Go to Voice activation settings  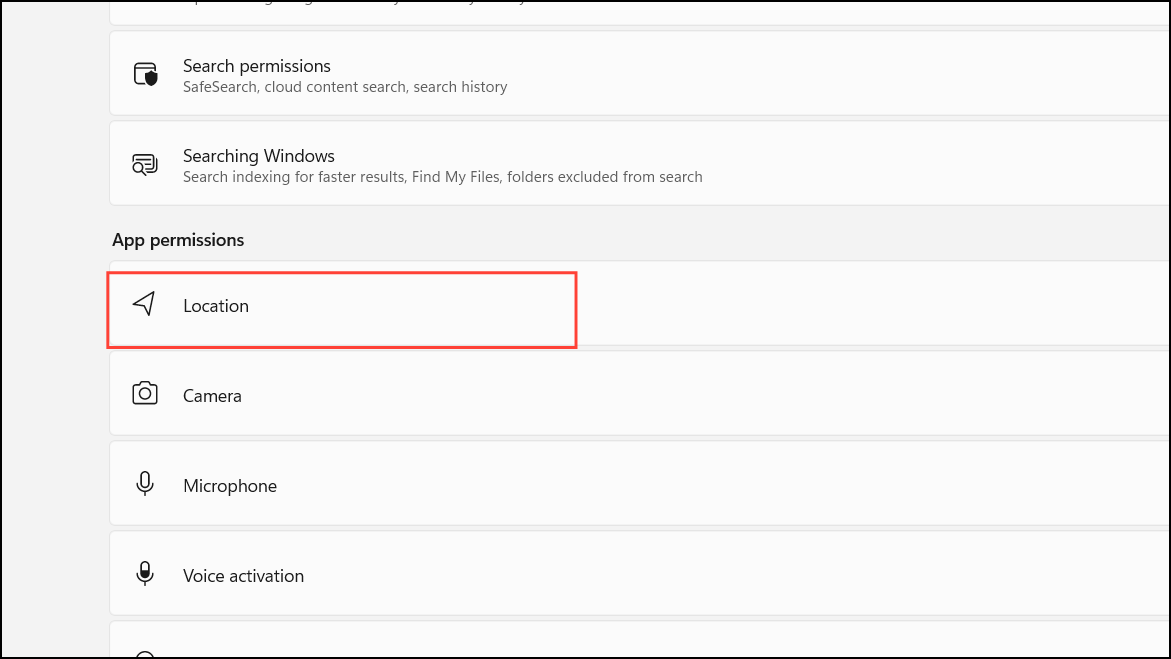(243, 576)
